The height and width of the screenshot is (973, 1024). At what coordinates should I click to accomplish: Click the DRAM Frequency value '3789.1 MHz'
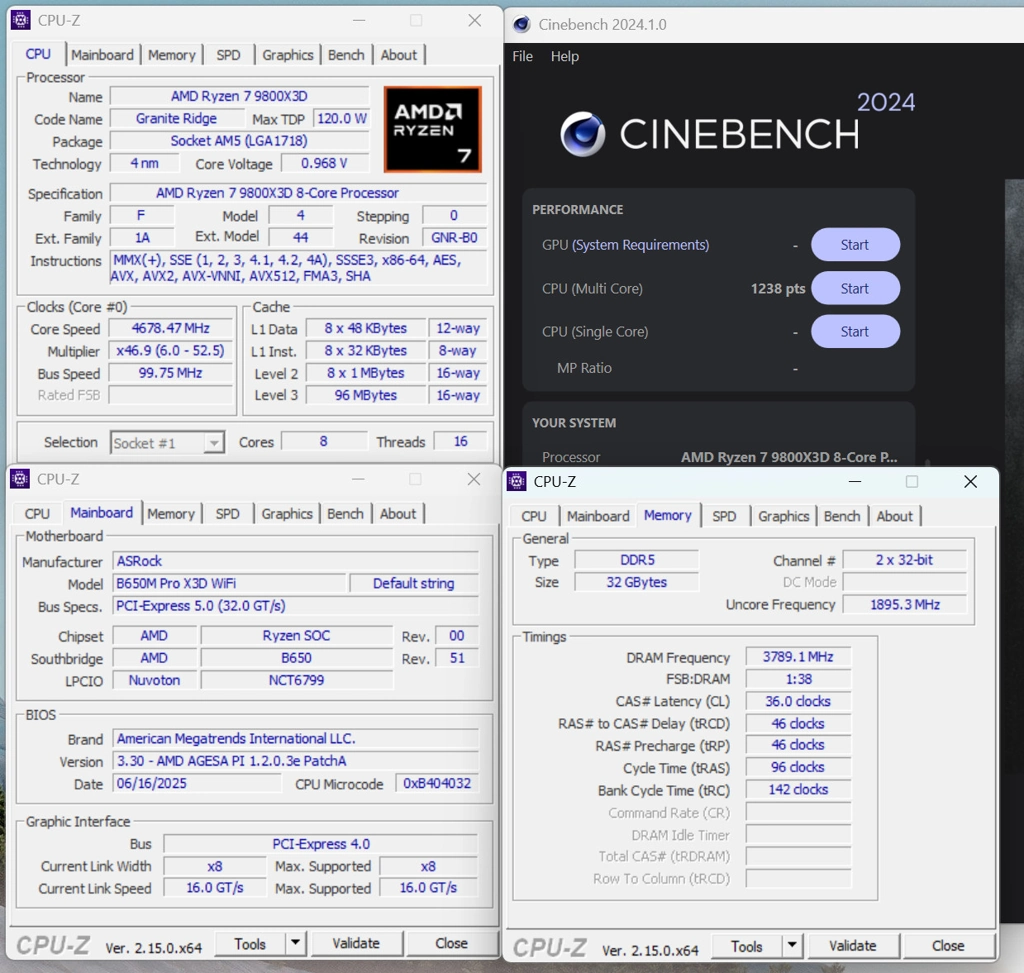(798, 656)
